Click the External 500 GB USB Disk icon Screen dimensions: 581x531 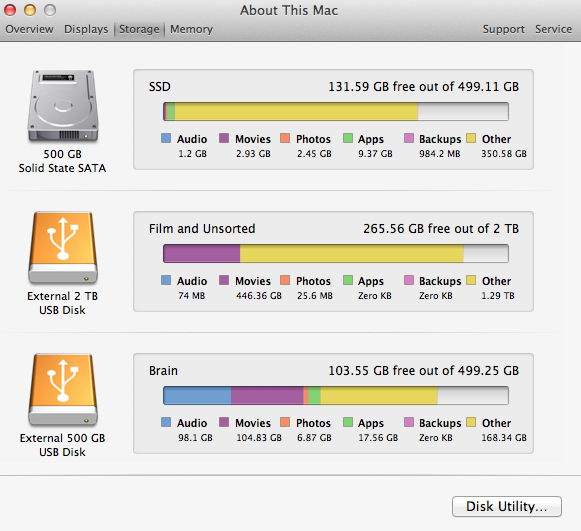[63, 389]
